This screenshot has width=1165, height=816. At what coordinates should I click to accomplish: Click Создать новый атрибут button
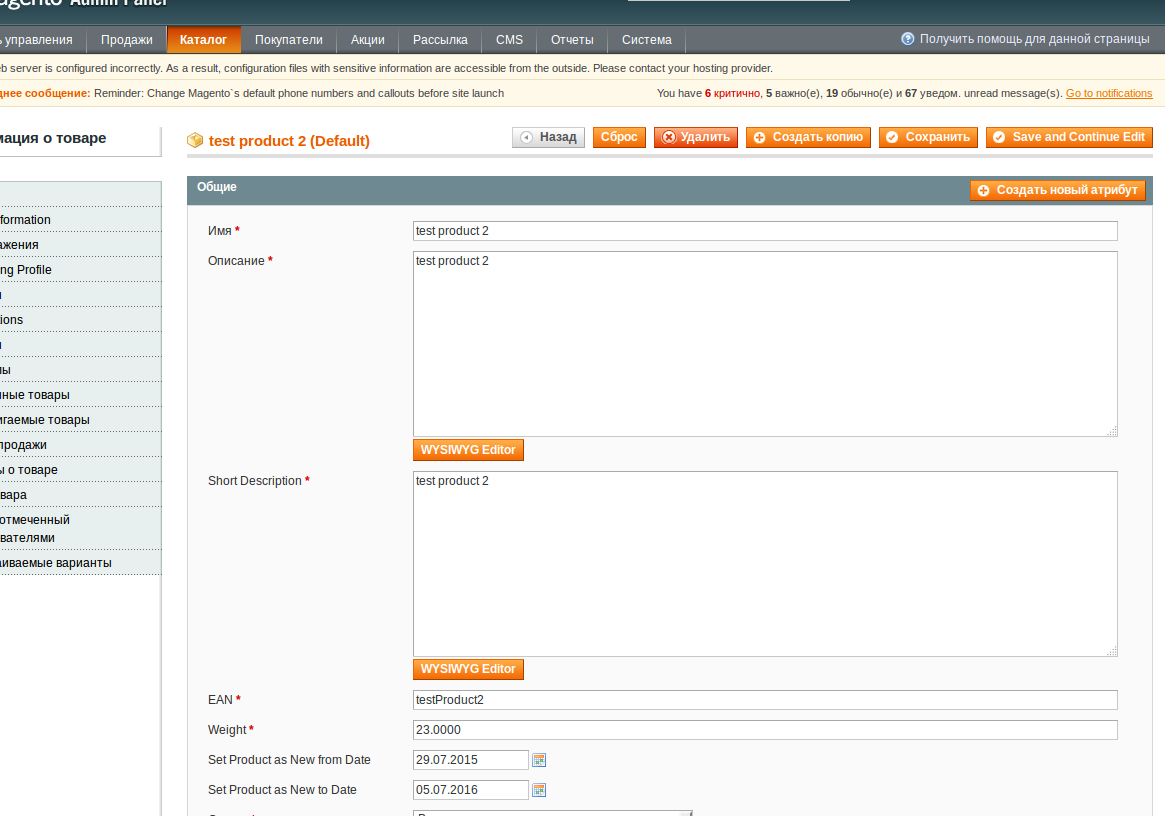(x=1057, y=190)
